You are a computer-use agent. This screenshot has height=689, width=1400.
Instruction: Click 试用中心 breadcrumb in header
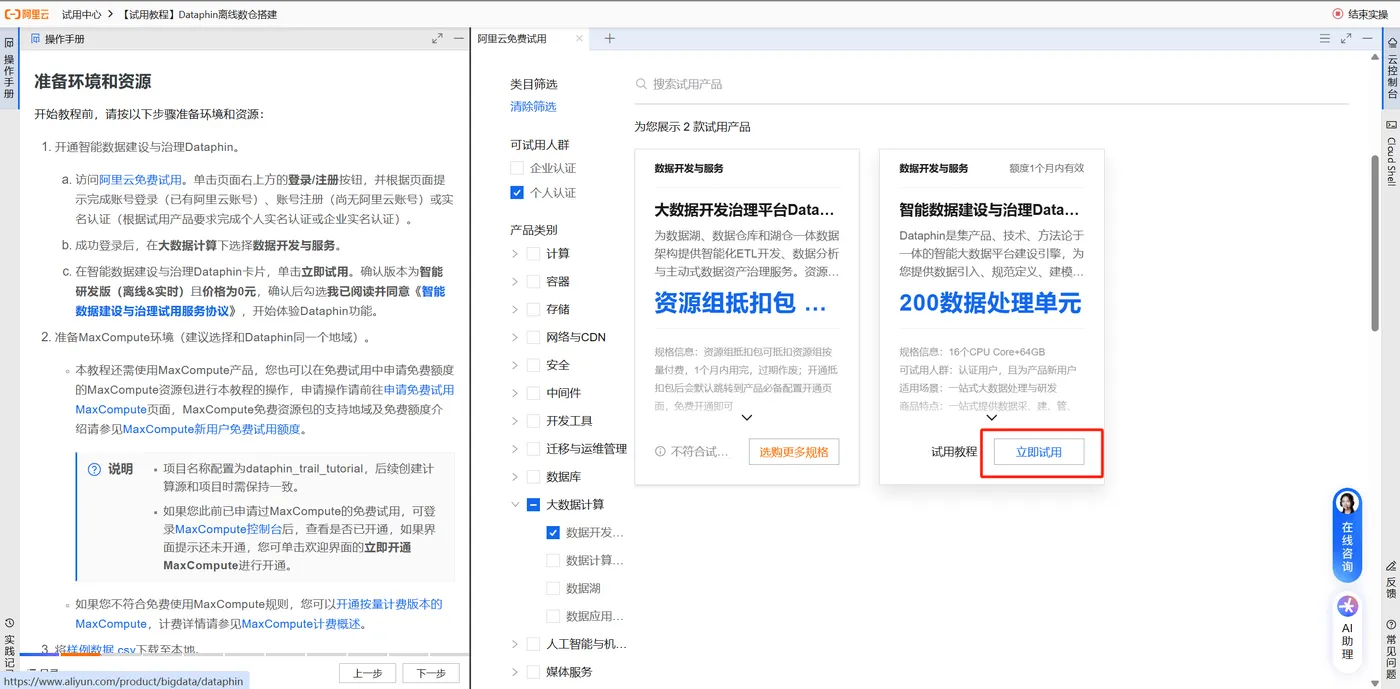82,14
